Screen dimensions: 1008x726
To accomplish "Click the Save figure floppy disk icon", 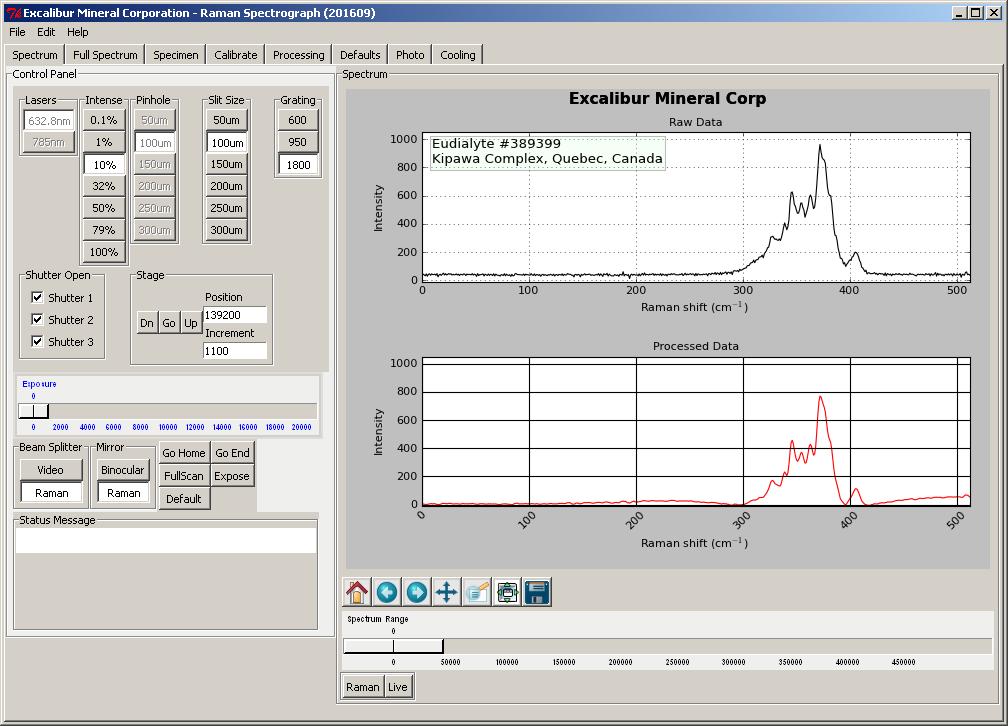I will (x=537, y=592).
